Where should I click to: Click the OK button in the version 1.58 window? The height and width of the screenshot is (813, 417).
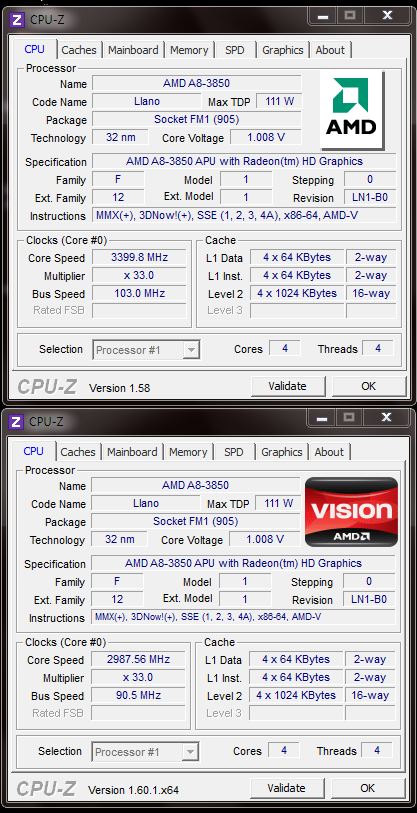coord(368,386)
